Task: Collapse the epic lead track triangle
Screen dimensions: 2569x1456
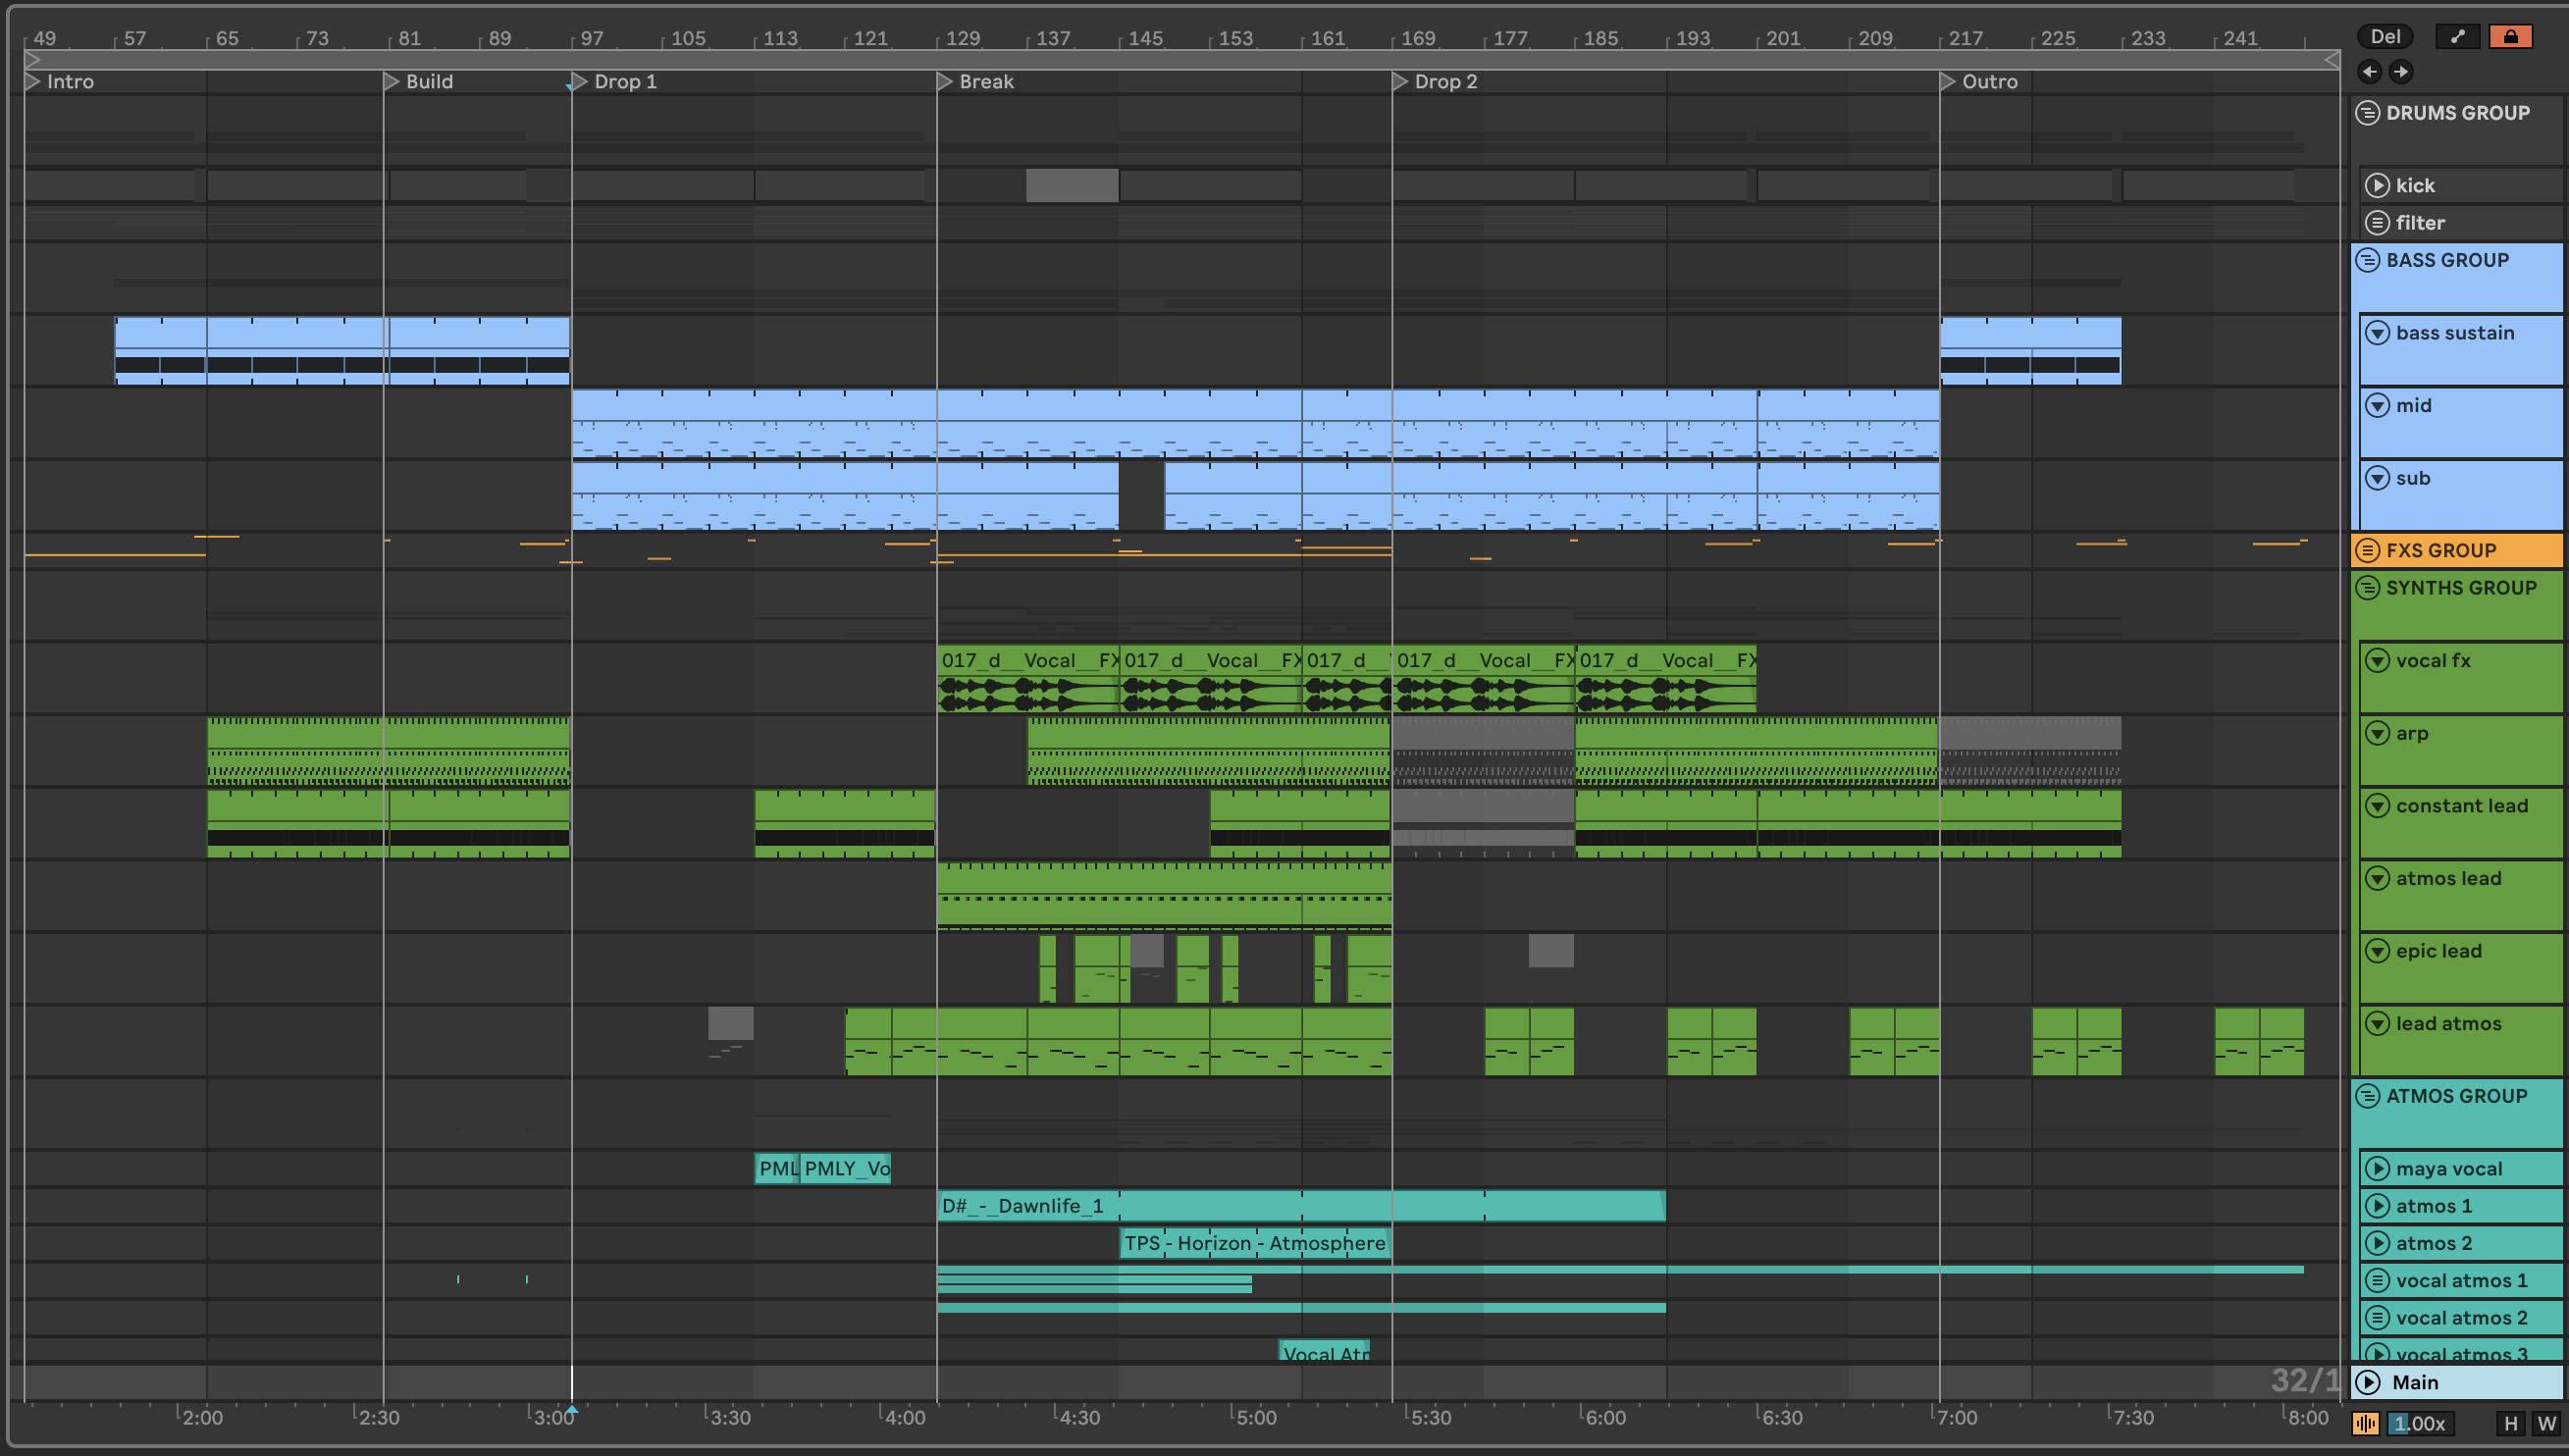Action: (2377, 952)
